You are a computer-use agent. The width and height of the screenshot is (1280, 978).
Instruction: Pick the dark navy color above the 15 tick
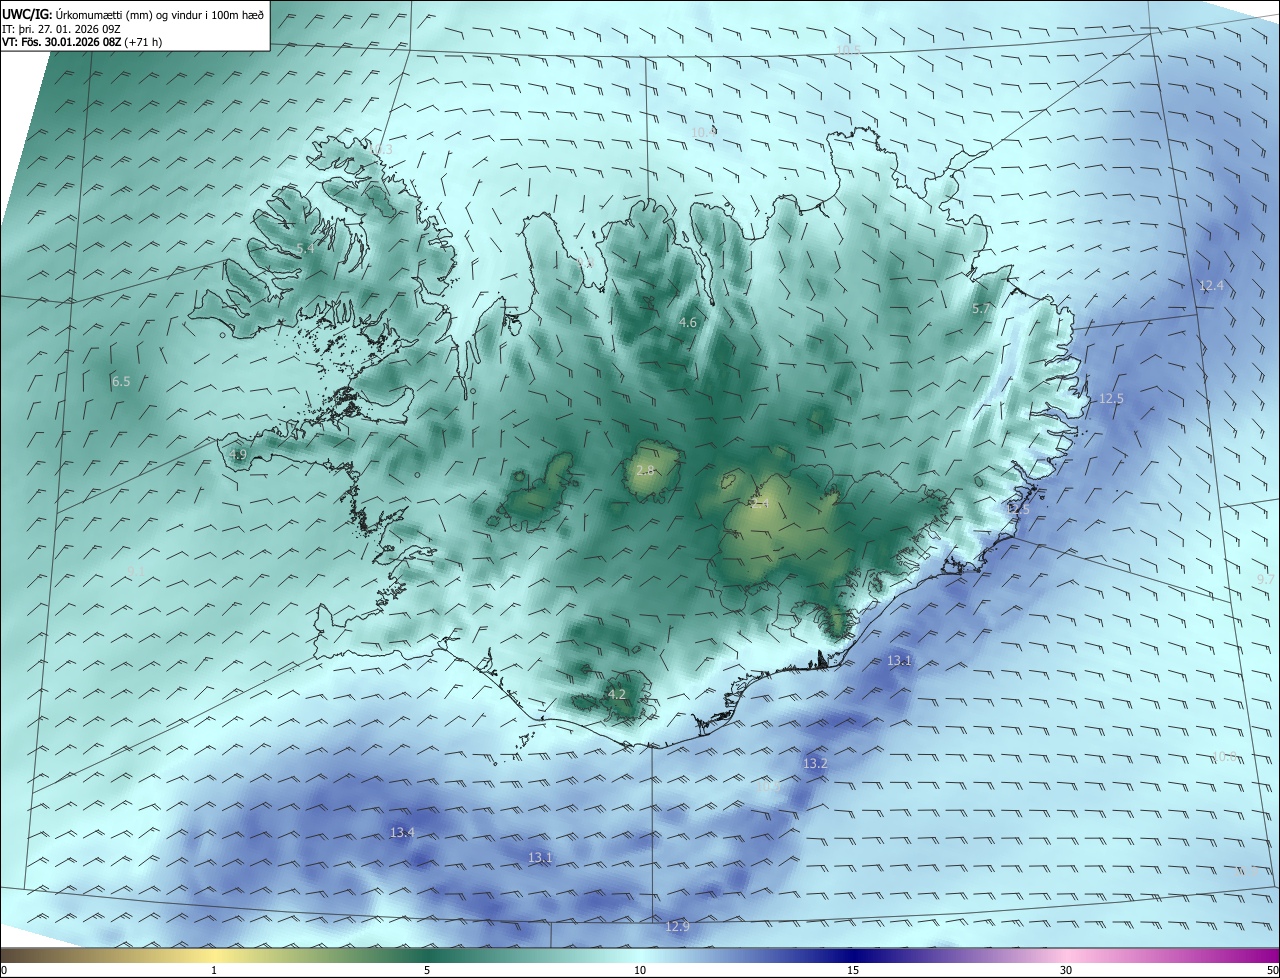(853, 955)
